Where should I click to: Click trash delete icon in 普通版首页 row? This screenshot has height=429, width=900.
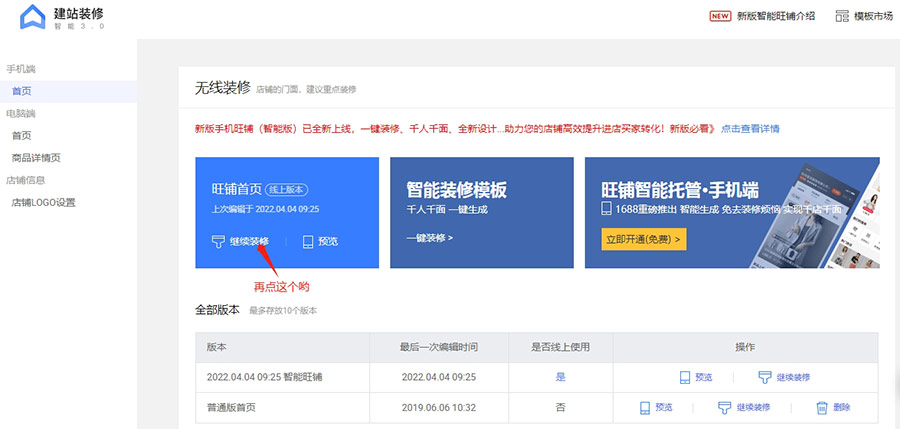point(821,408)
